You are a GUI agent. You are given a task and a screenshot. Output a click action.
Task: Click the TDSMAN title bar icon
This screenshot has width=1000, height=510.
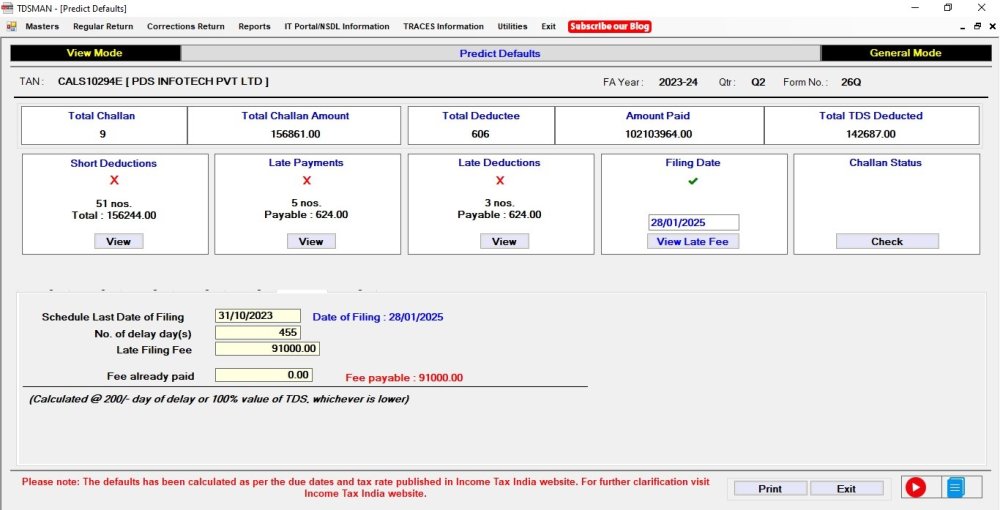click(7, 8)
